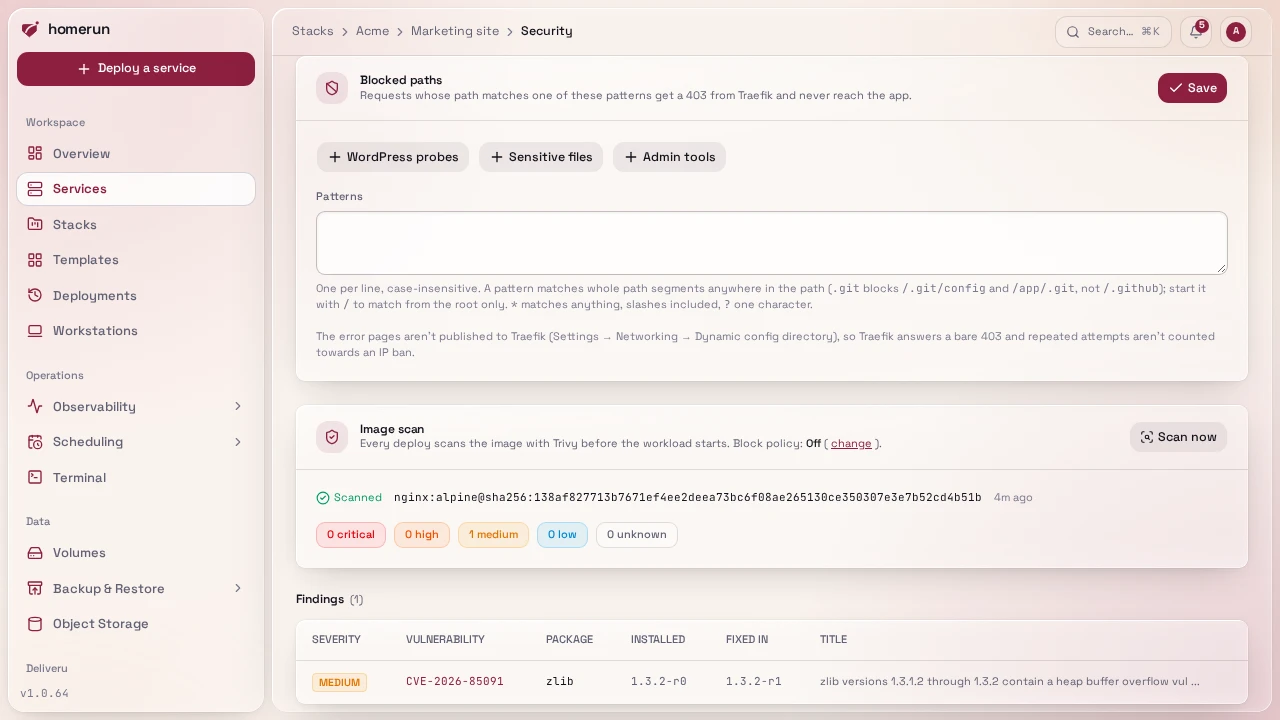Click Scan now button
1280x720 pixels.
click(x=1179, y=437)
